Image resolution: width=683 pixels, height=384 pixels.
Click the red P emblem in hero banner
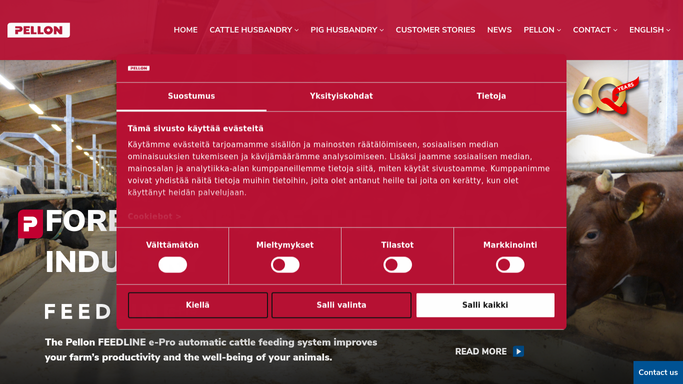(x=30, y=224)
